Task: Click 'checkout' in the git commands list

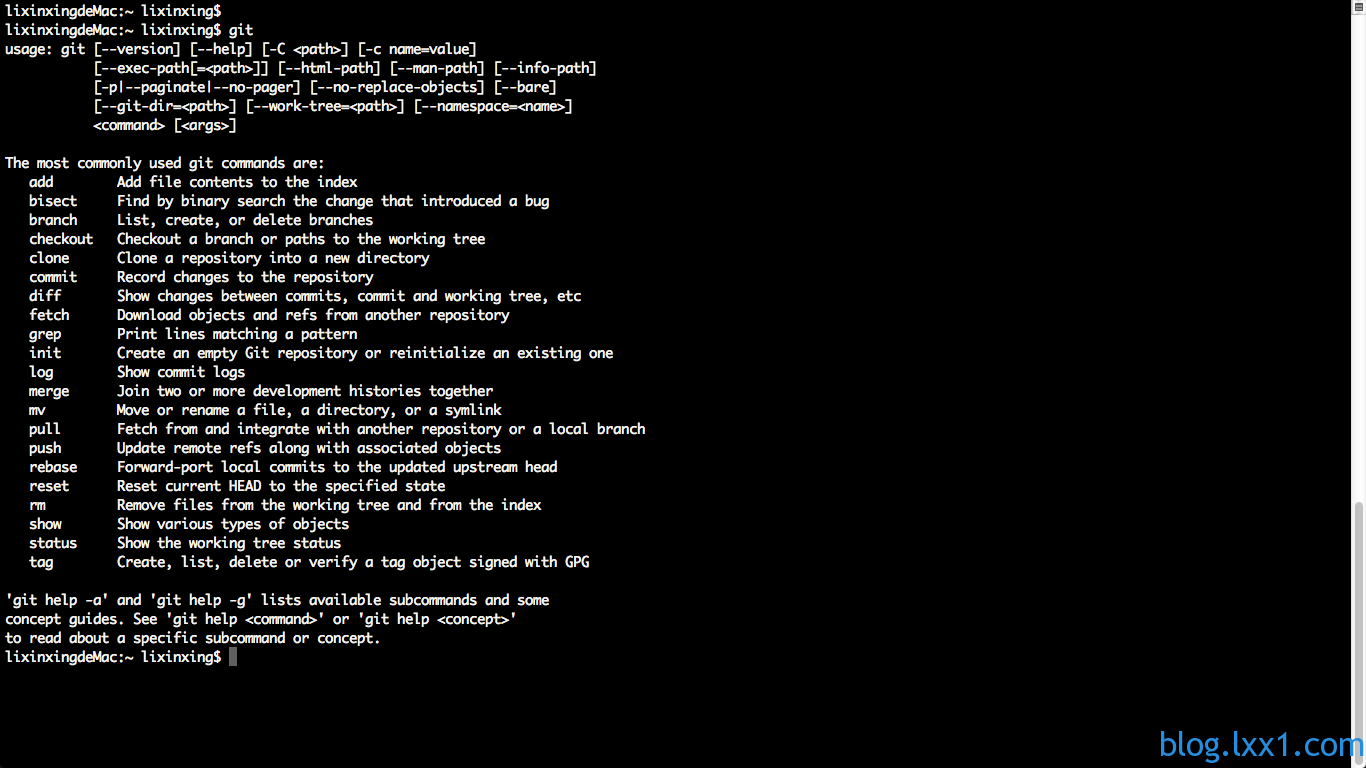Action: coord(61,239)
